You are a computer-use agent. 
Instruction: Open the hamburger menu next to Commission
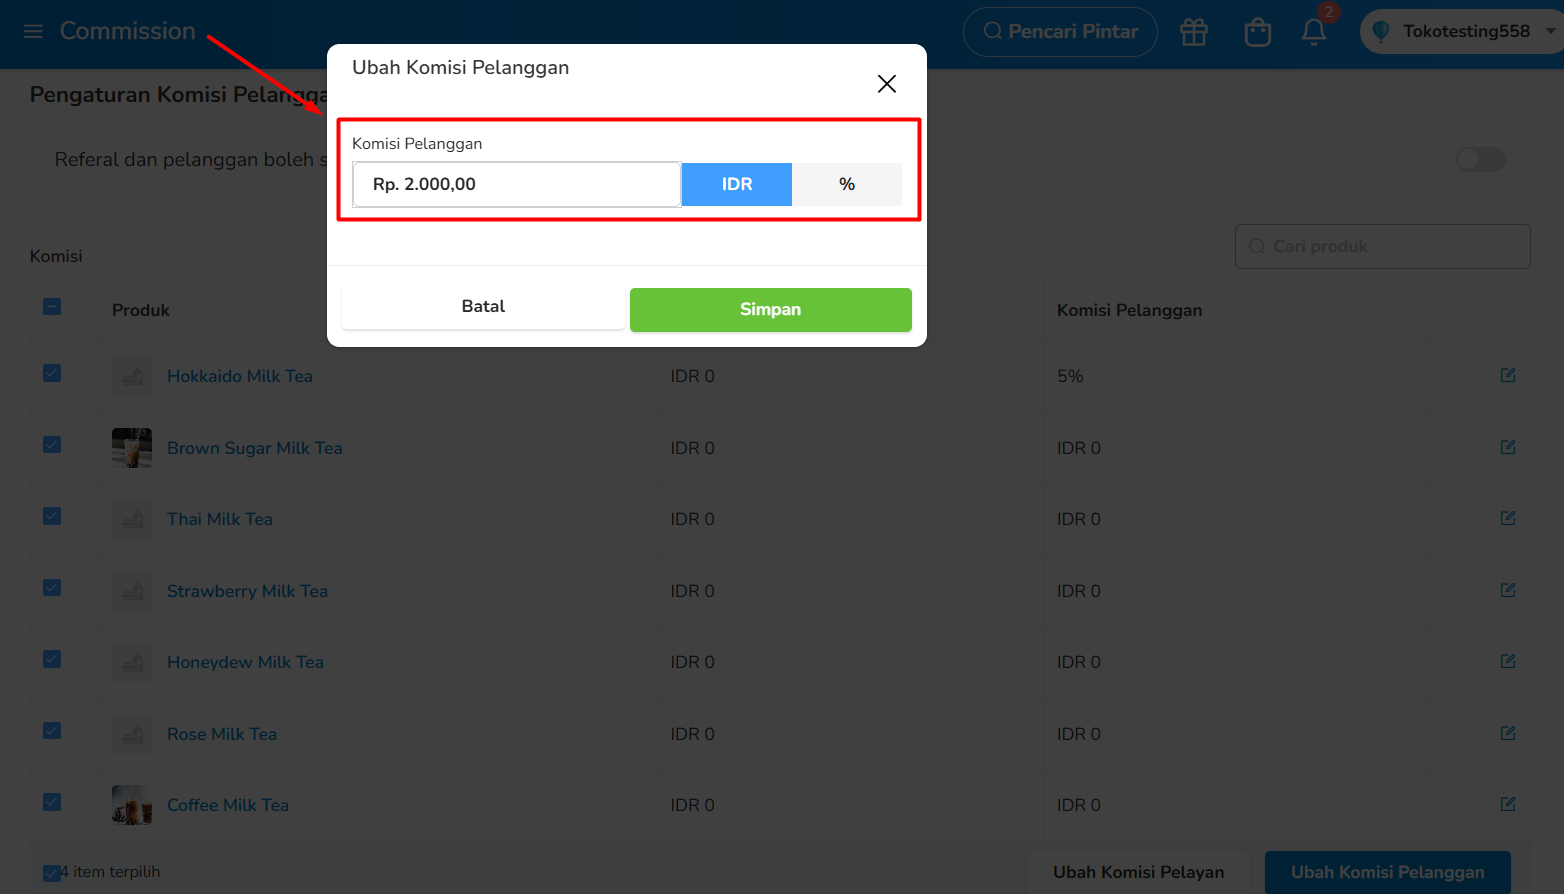click(x=33, y=31)
